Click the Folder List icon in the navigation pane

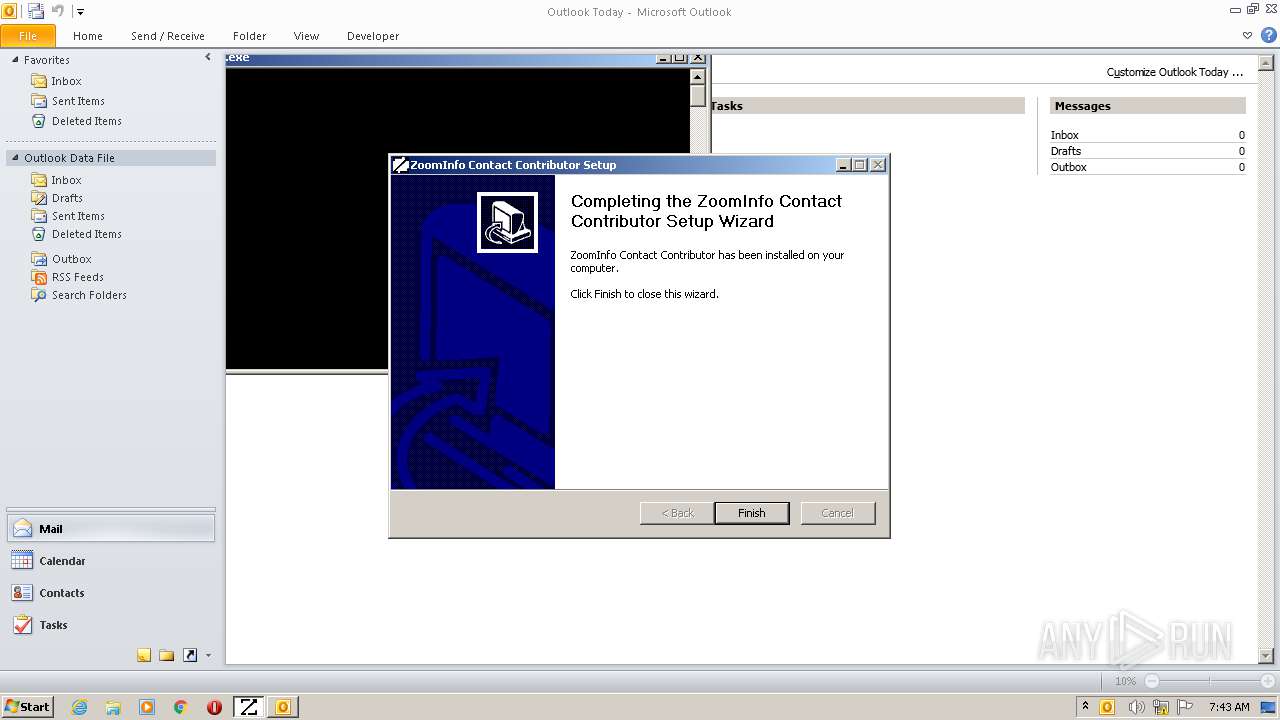pos(167,656)
